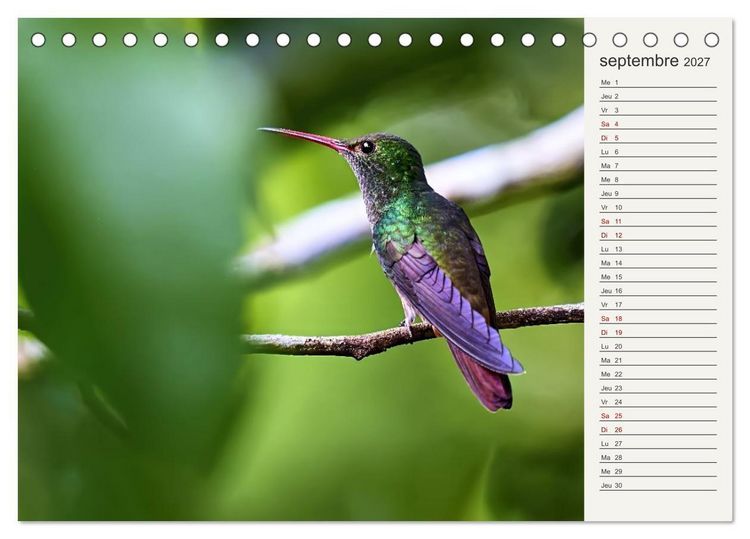Select the 'Jeu 30' date row
Viewport: 750px width, 539px height.
tap(658, 485)
